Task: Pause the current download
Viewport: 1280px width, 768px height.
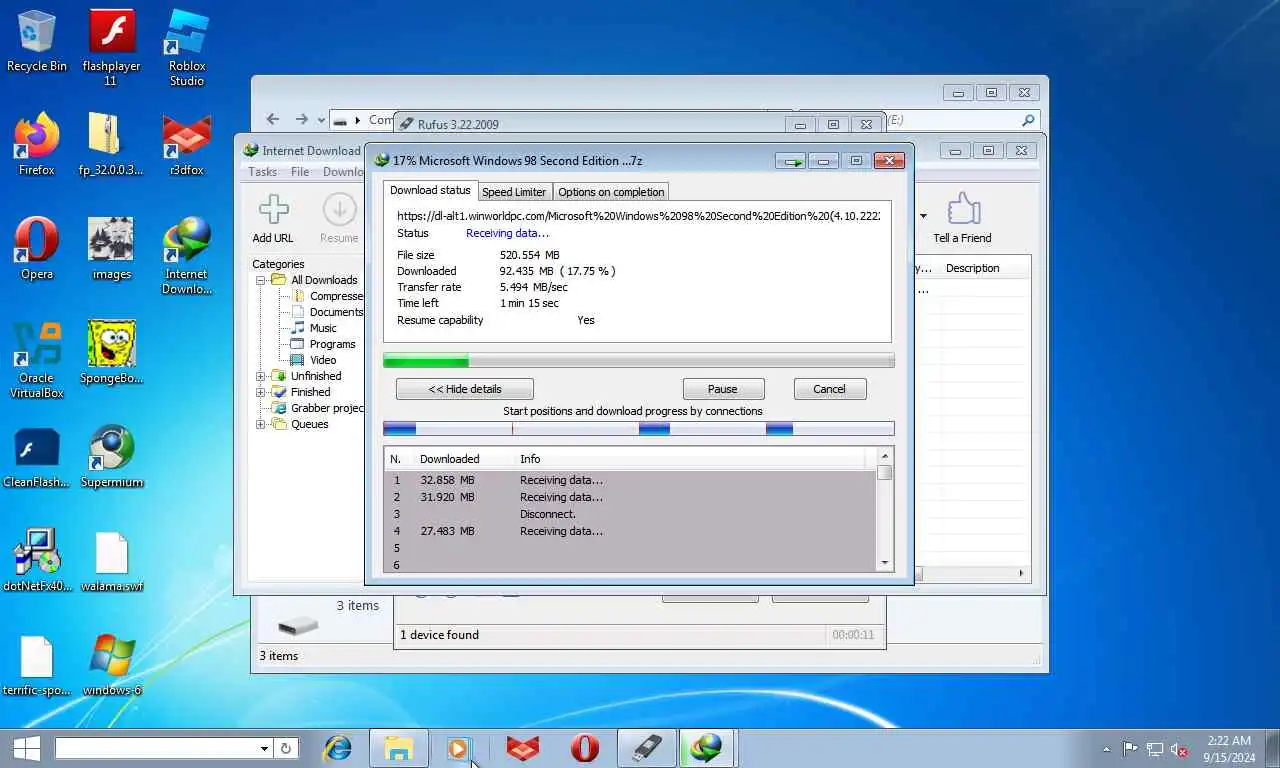Action: [x=723, y=389]
